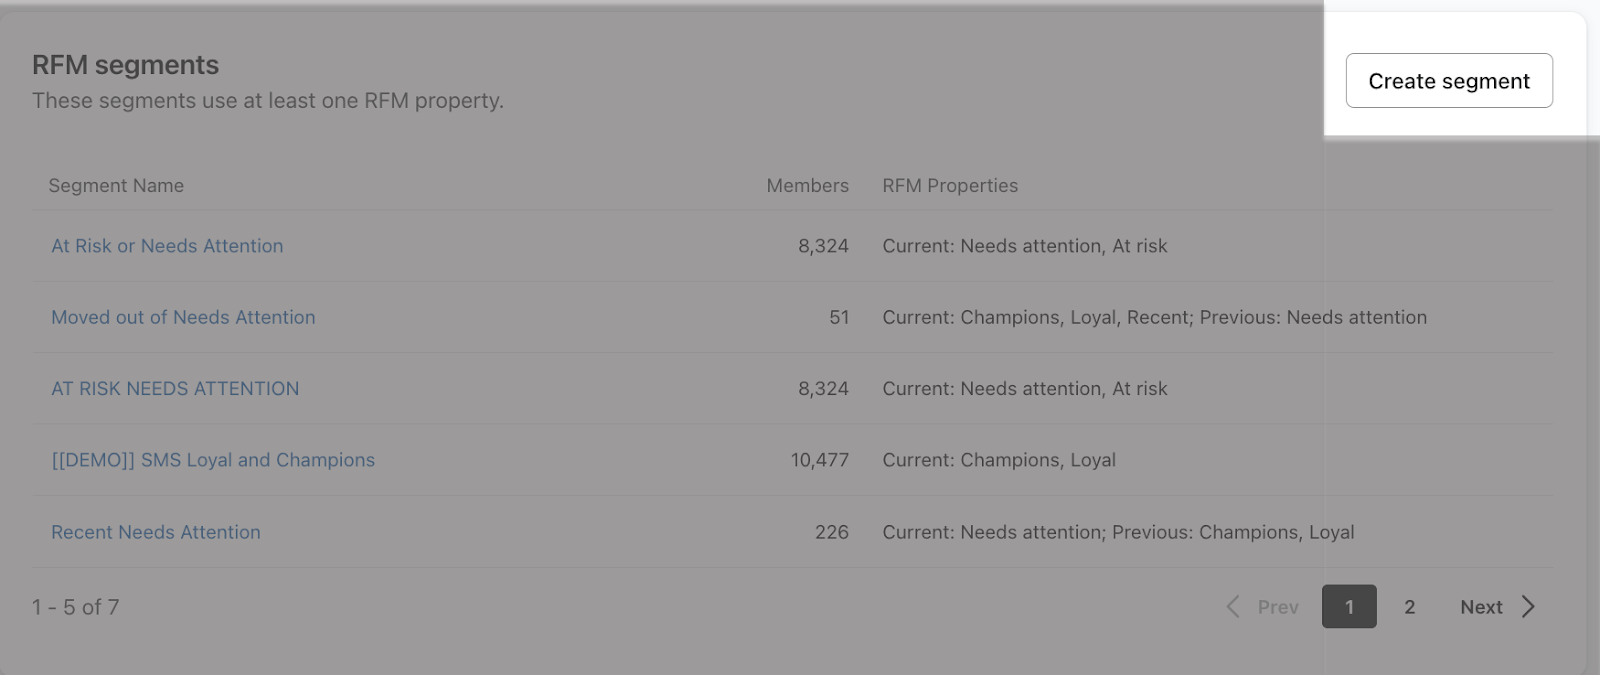Click the 10,477 members count

[x=819, y=460]
